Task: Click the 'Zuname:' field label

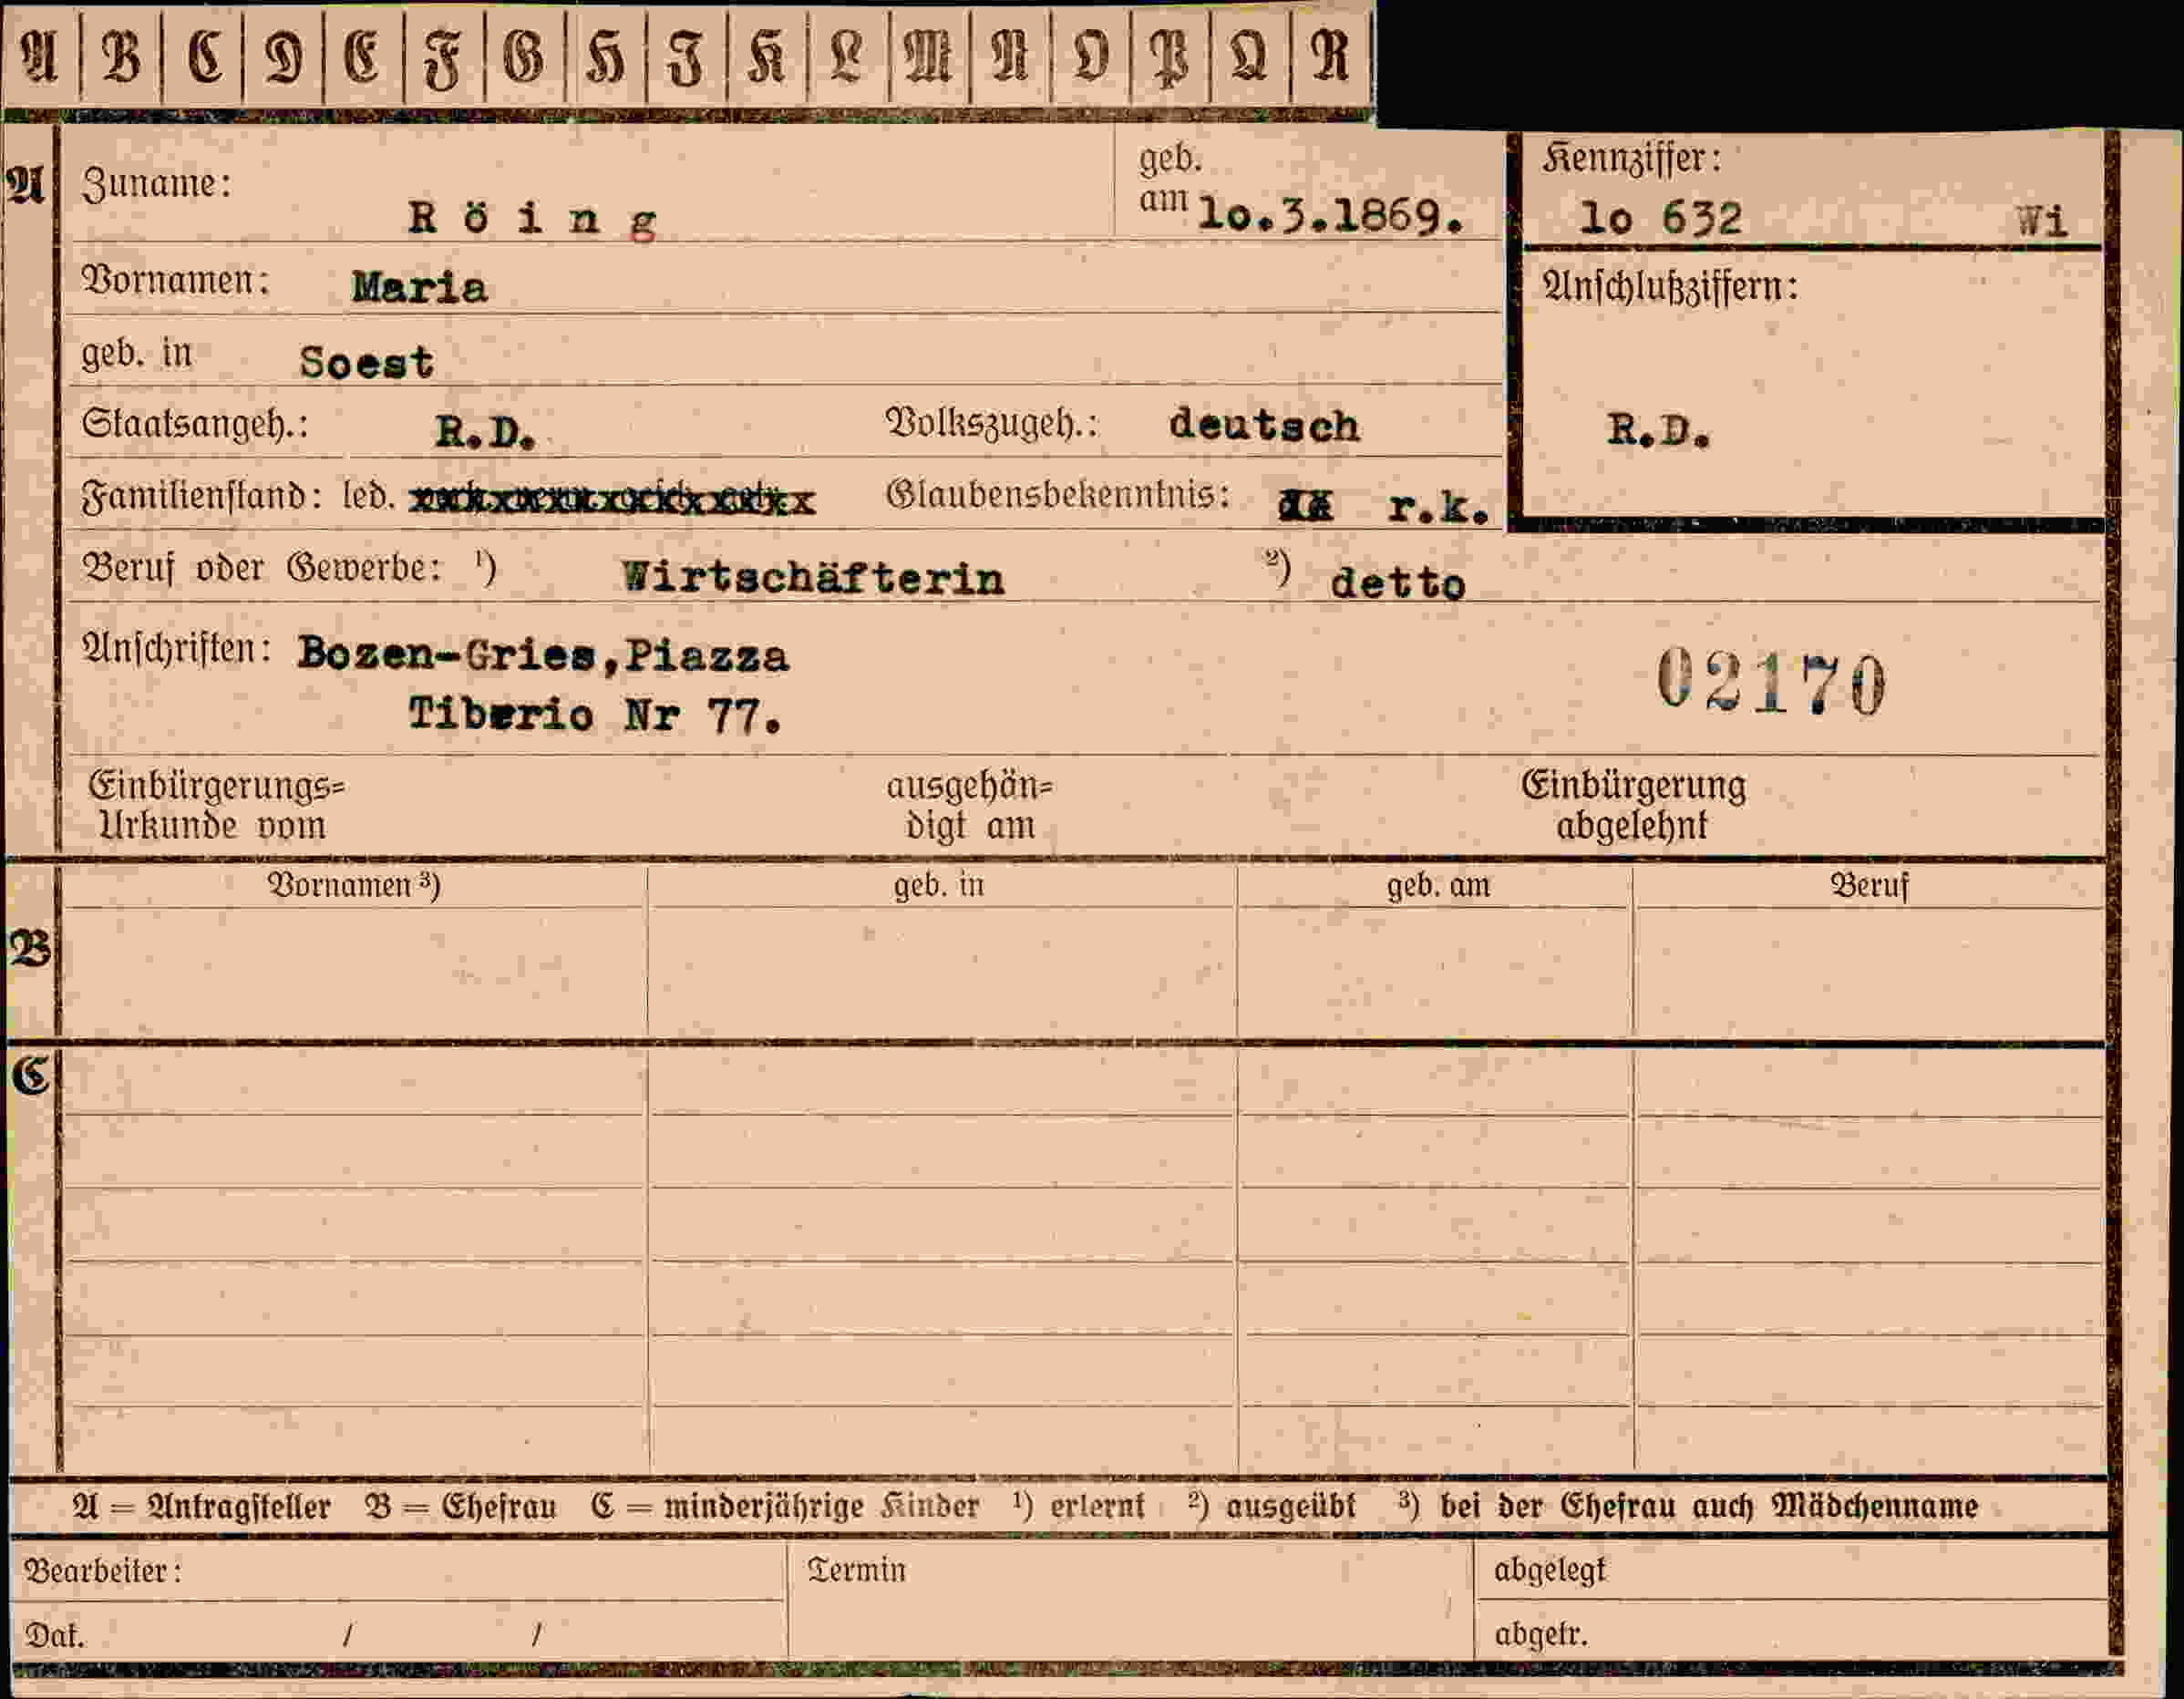Action: tap(157, 184)
